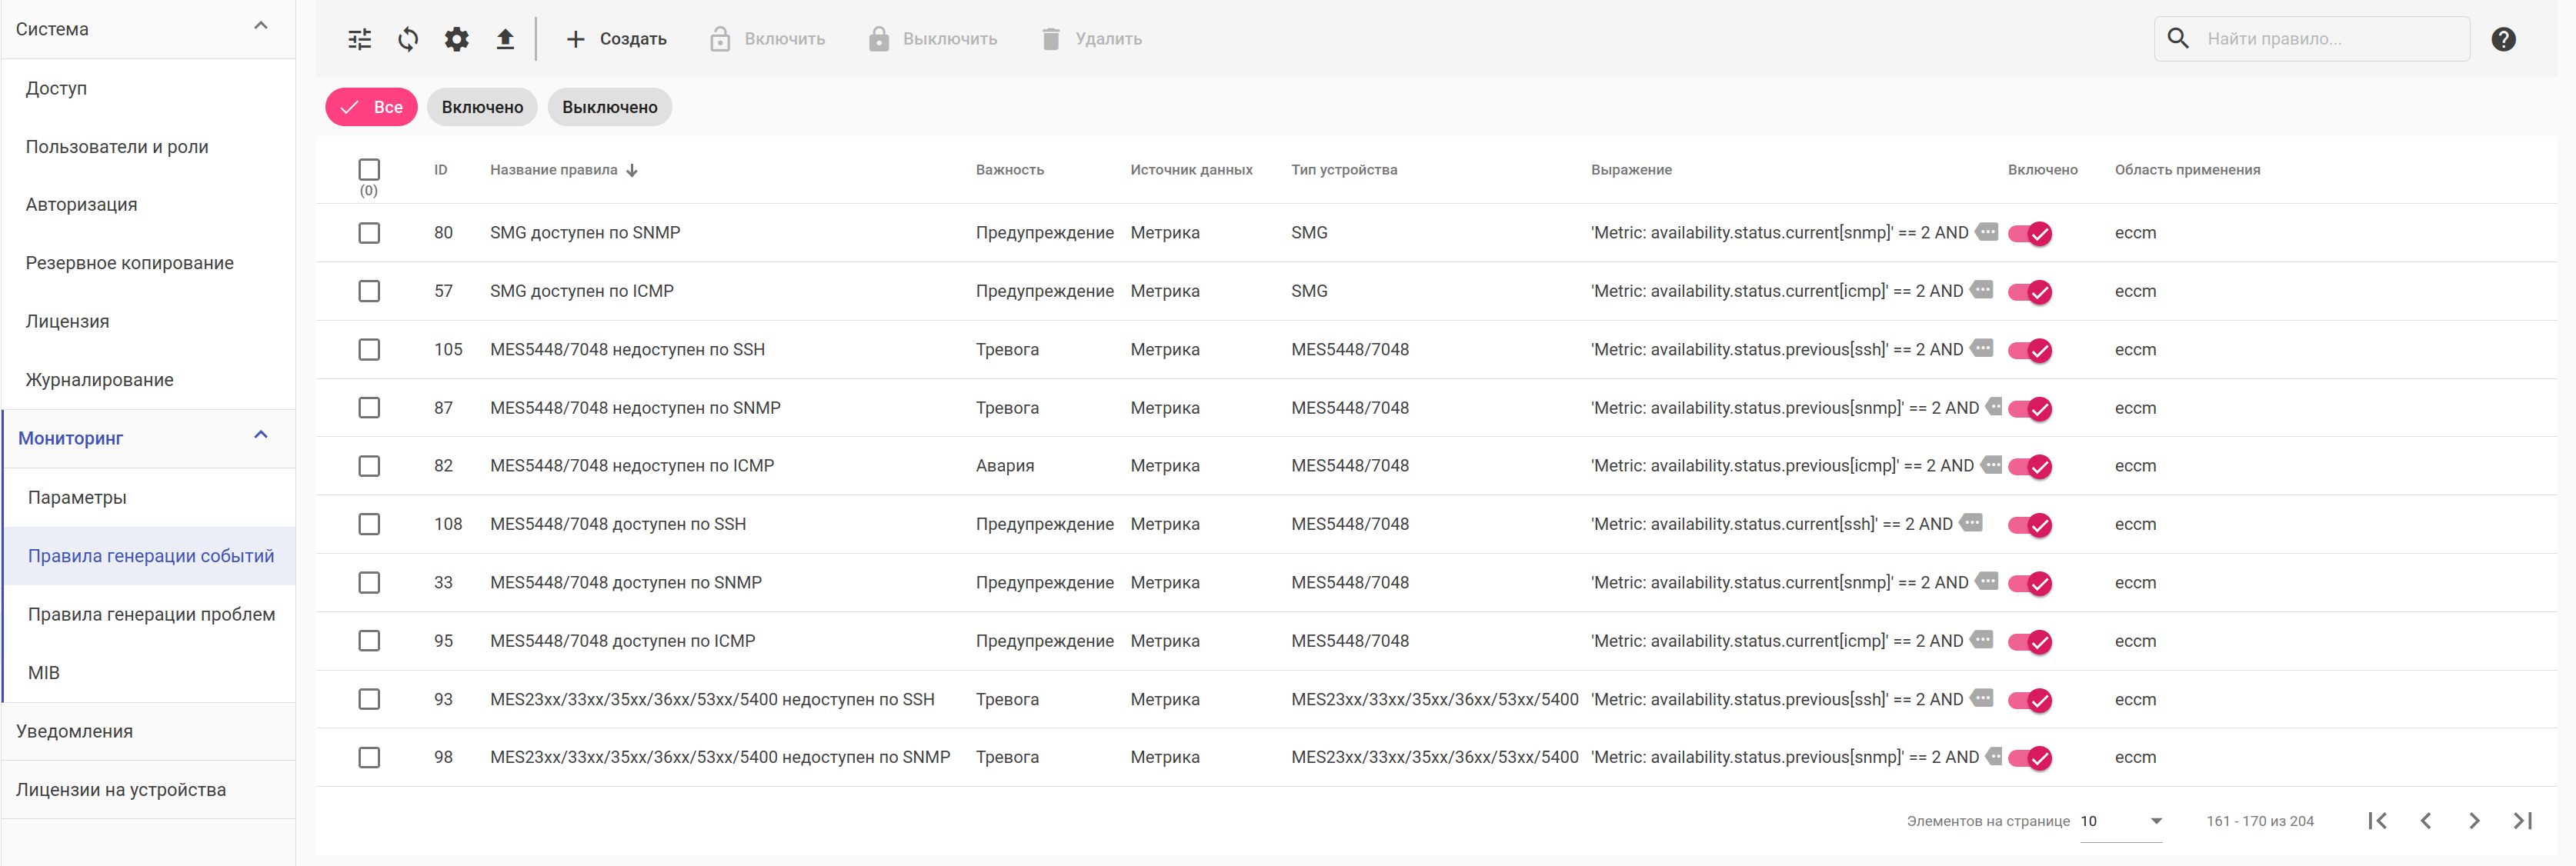
Task: Select all rules with header checkbox
Action: click(369, 169)
